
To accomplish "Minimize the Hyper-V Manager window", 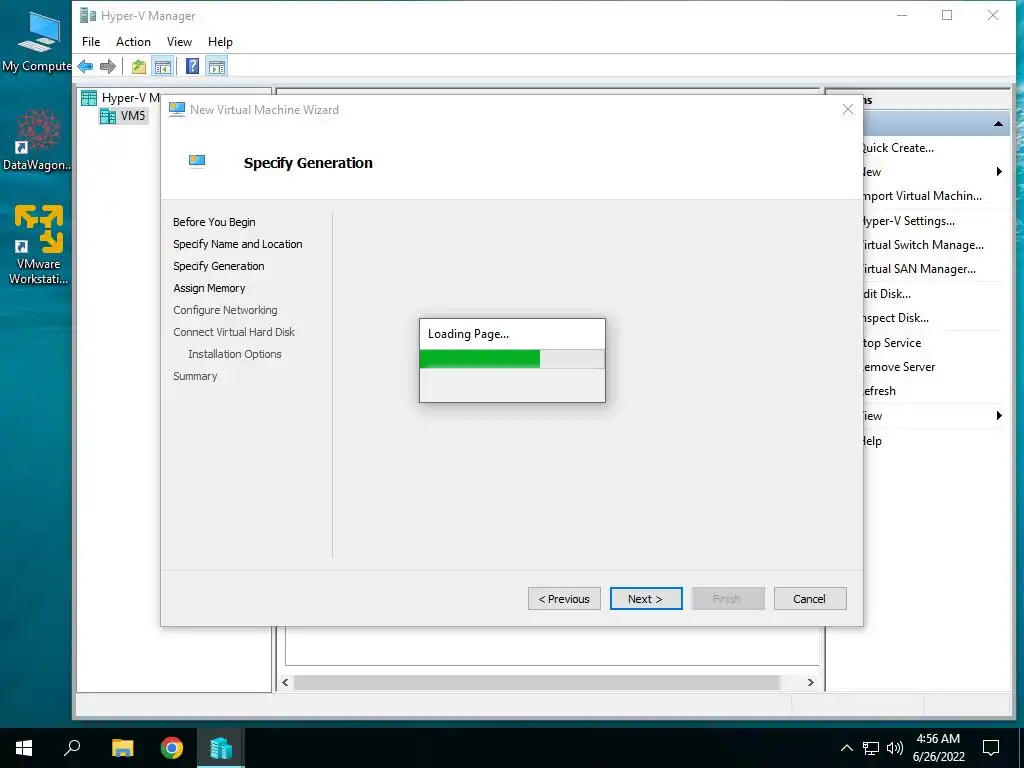I will click(902, 15).
